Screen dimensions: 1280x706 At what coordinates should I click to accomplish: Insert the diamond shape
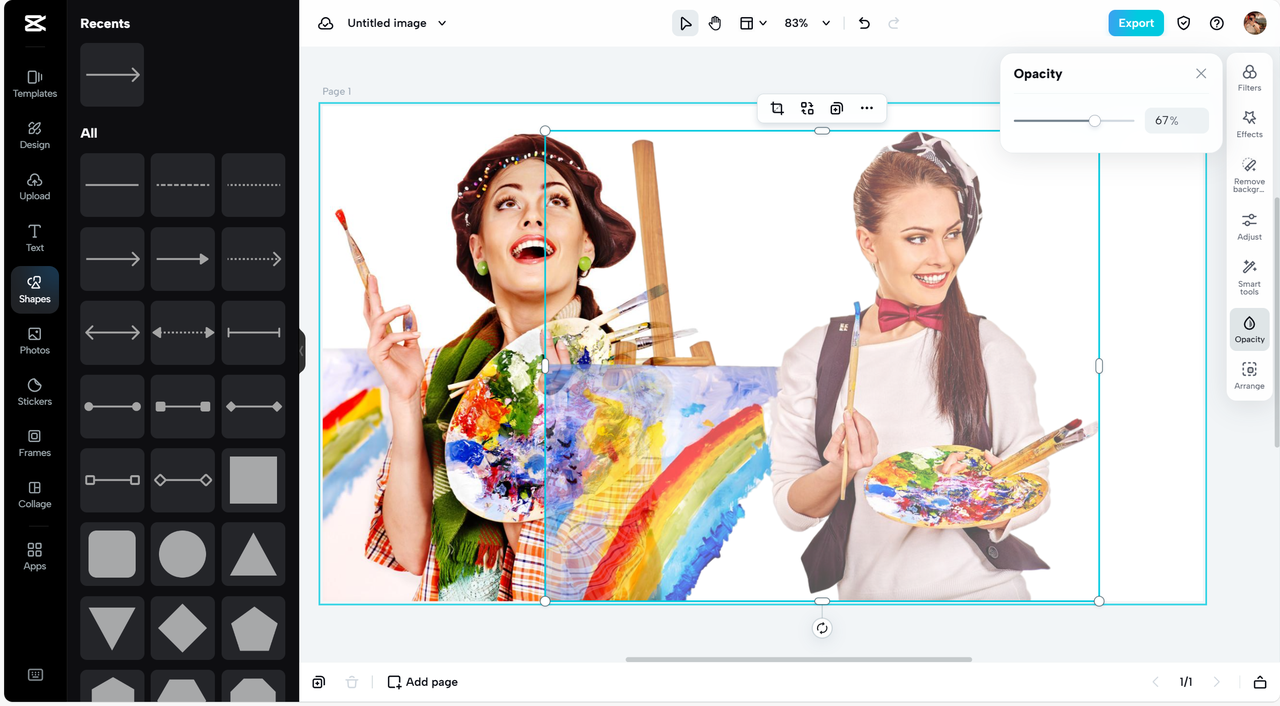[183, 628]
